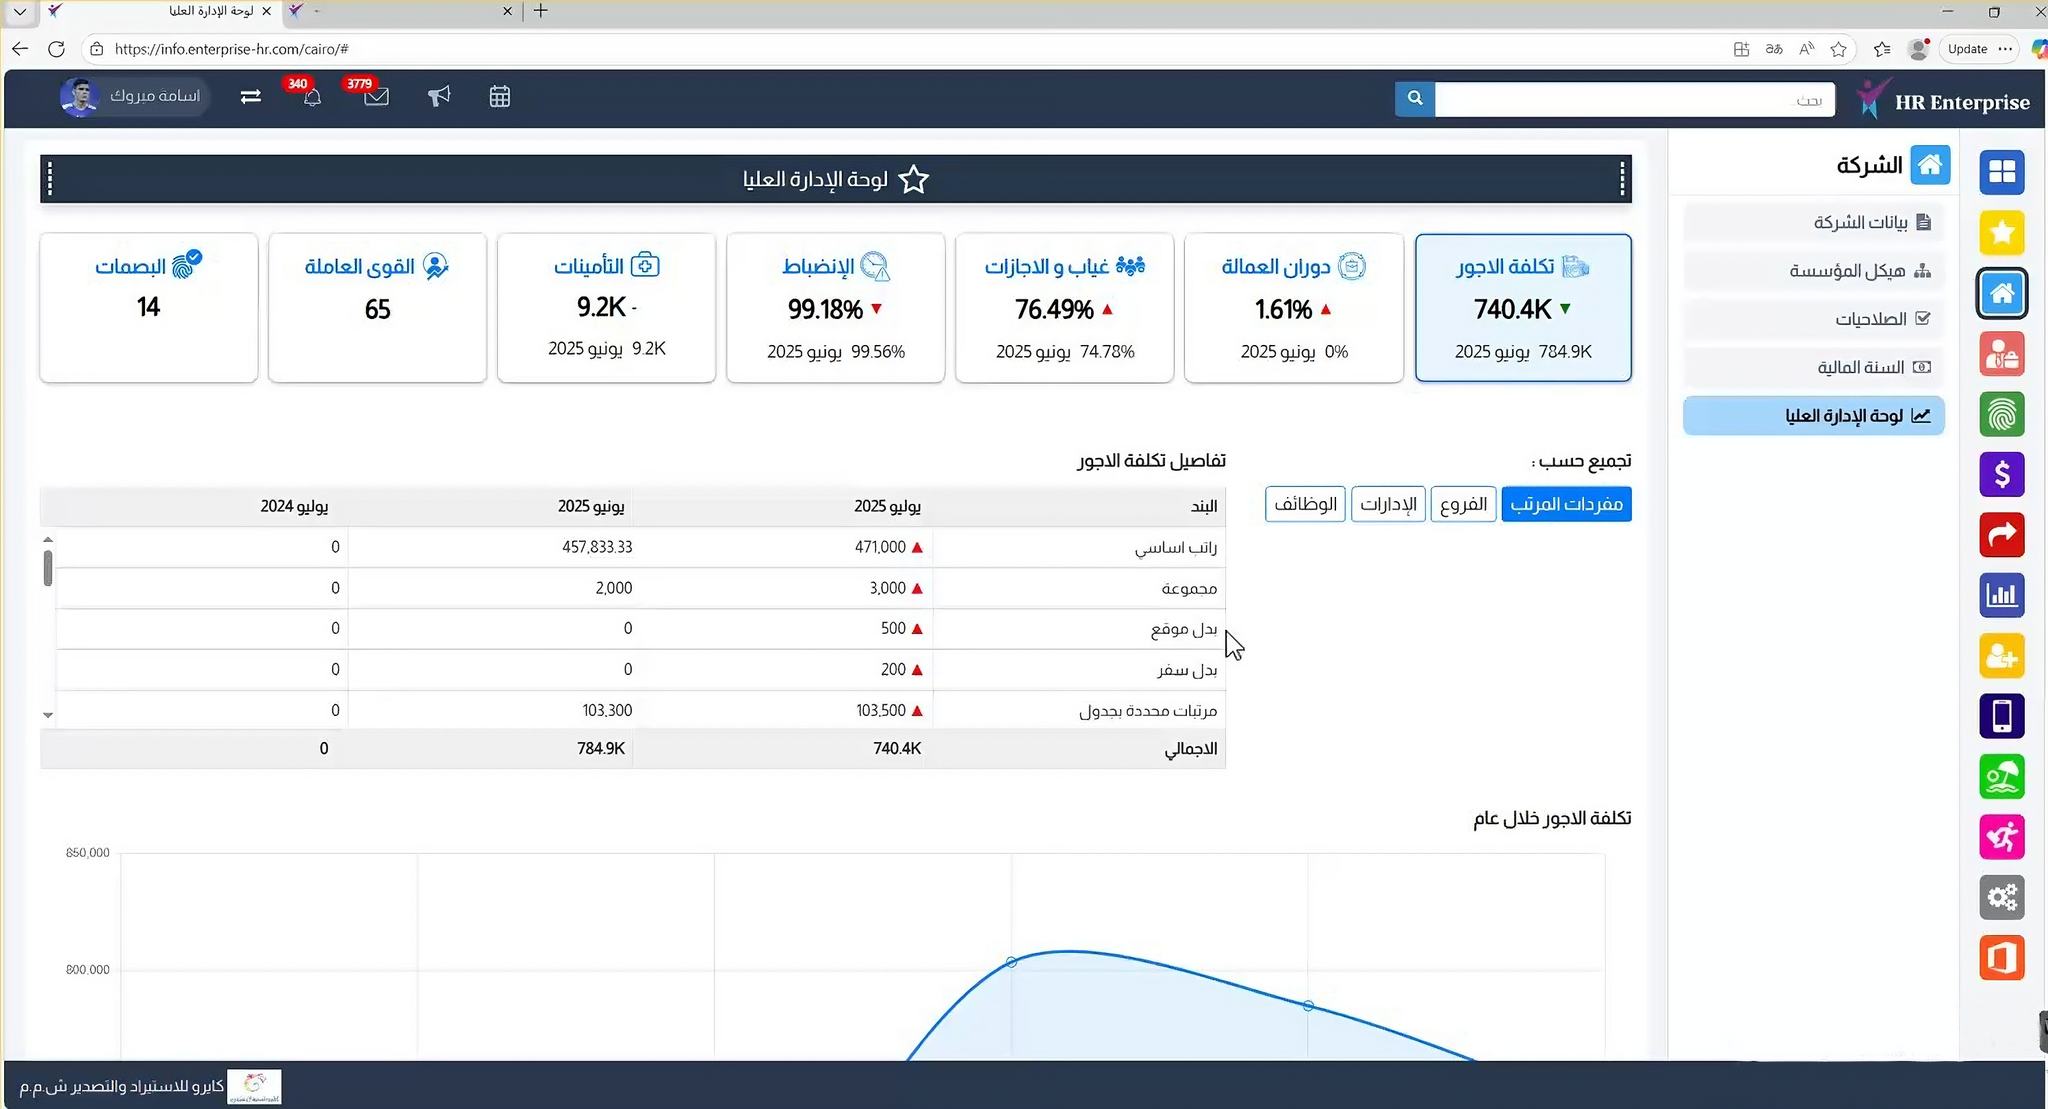Select the الفروع grouping option
This screenshot has height=1109, width=2048.
point(1463,504)
